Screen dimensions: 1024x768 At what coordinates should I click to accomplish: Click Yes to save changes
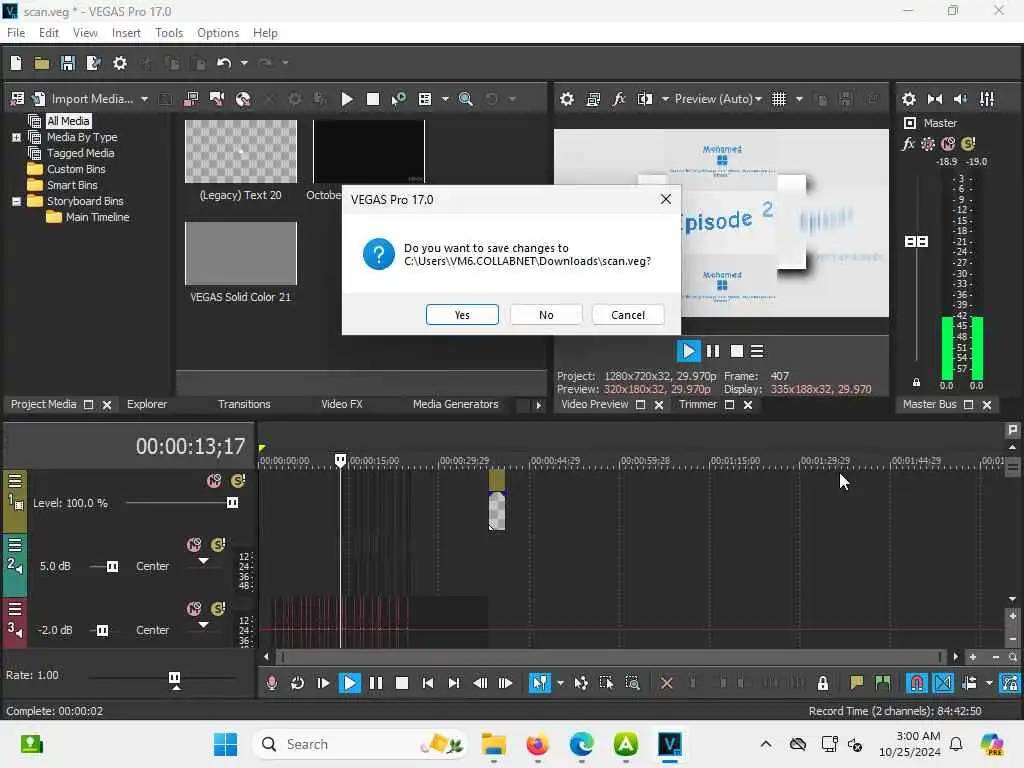point(462,315)
